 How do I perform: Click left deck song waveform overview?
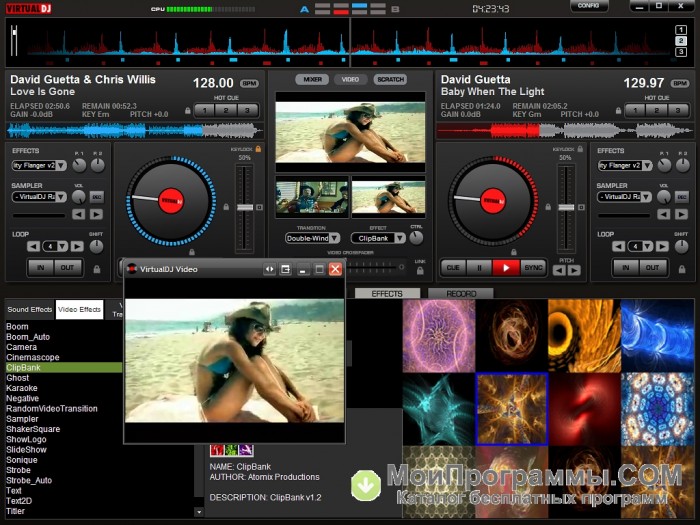(135, 131)
